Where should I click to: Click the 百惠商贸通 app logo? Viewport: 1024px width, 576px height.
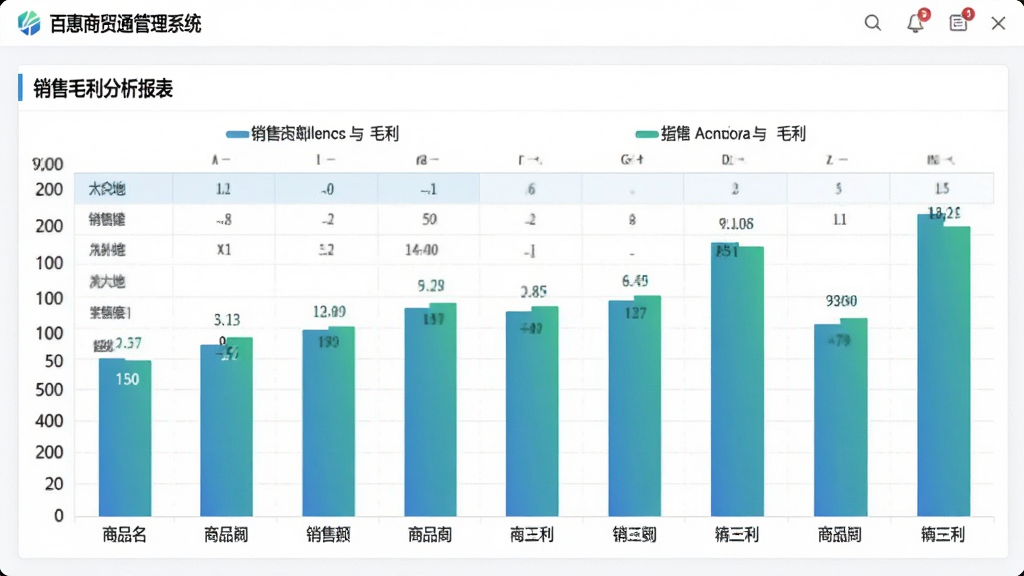coord(29,23)
